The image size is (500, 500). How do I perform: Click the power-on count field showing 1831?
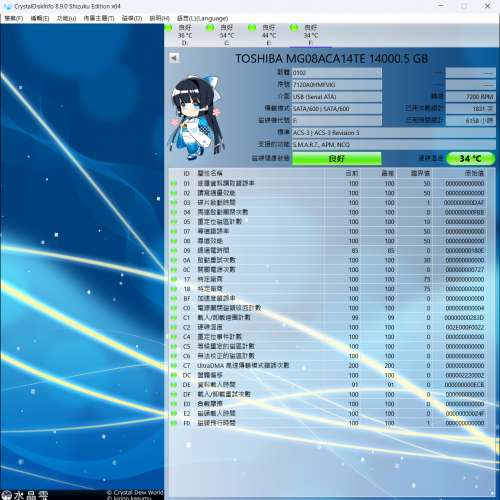coord(471,109)
